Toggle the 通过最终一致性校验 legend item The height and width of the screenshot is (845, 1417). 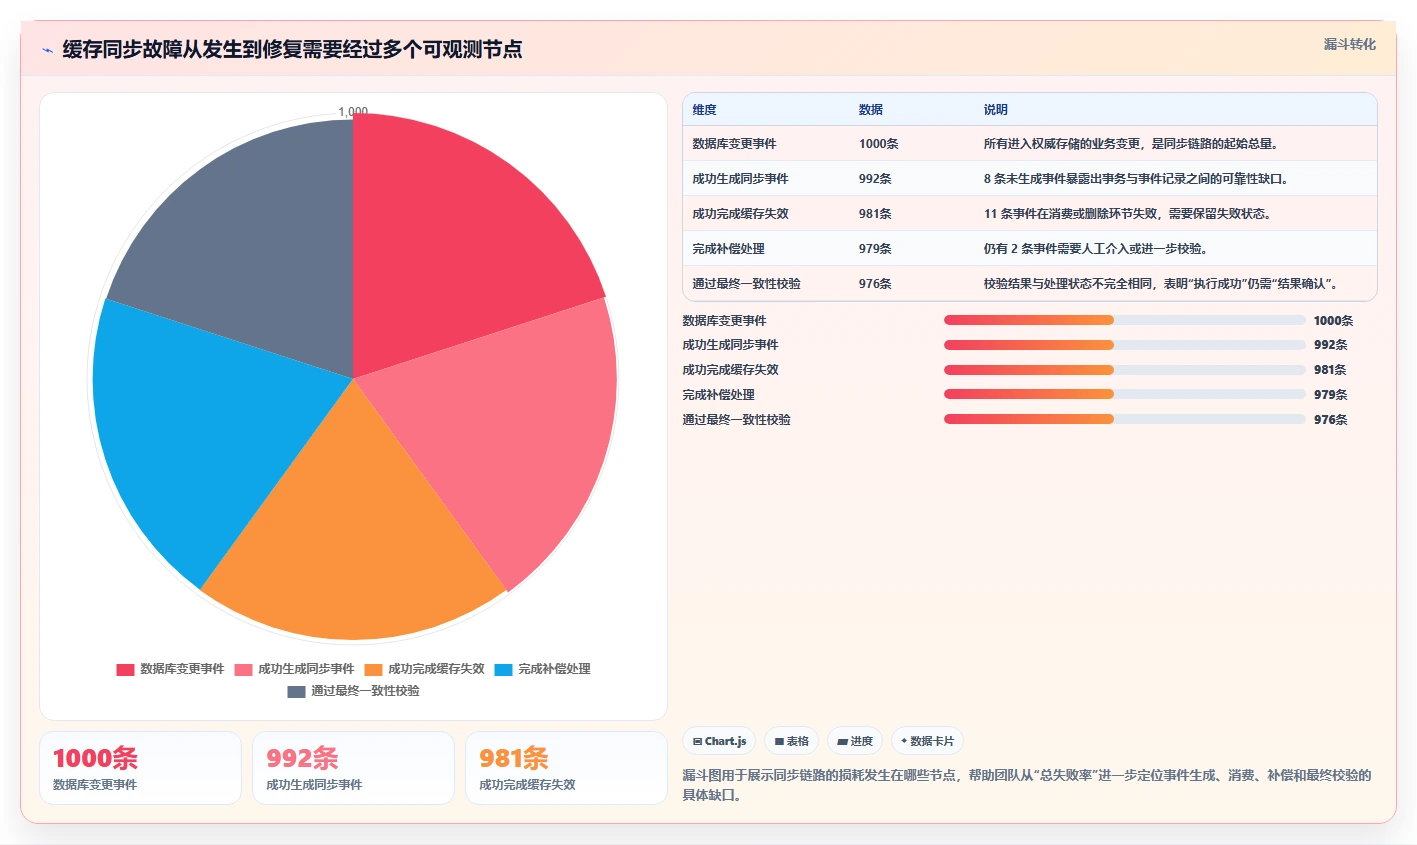353,692
